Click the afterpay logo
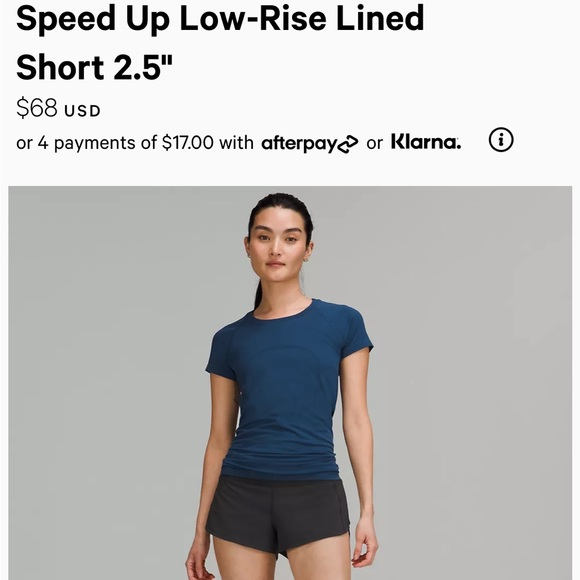Screen dimensions: 580x580 point(310,144)
